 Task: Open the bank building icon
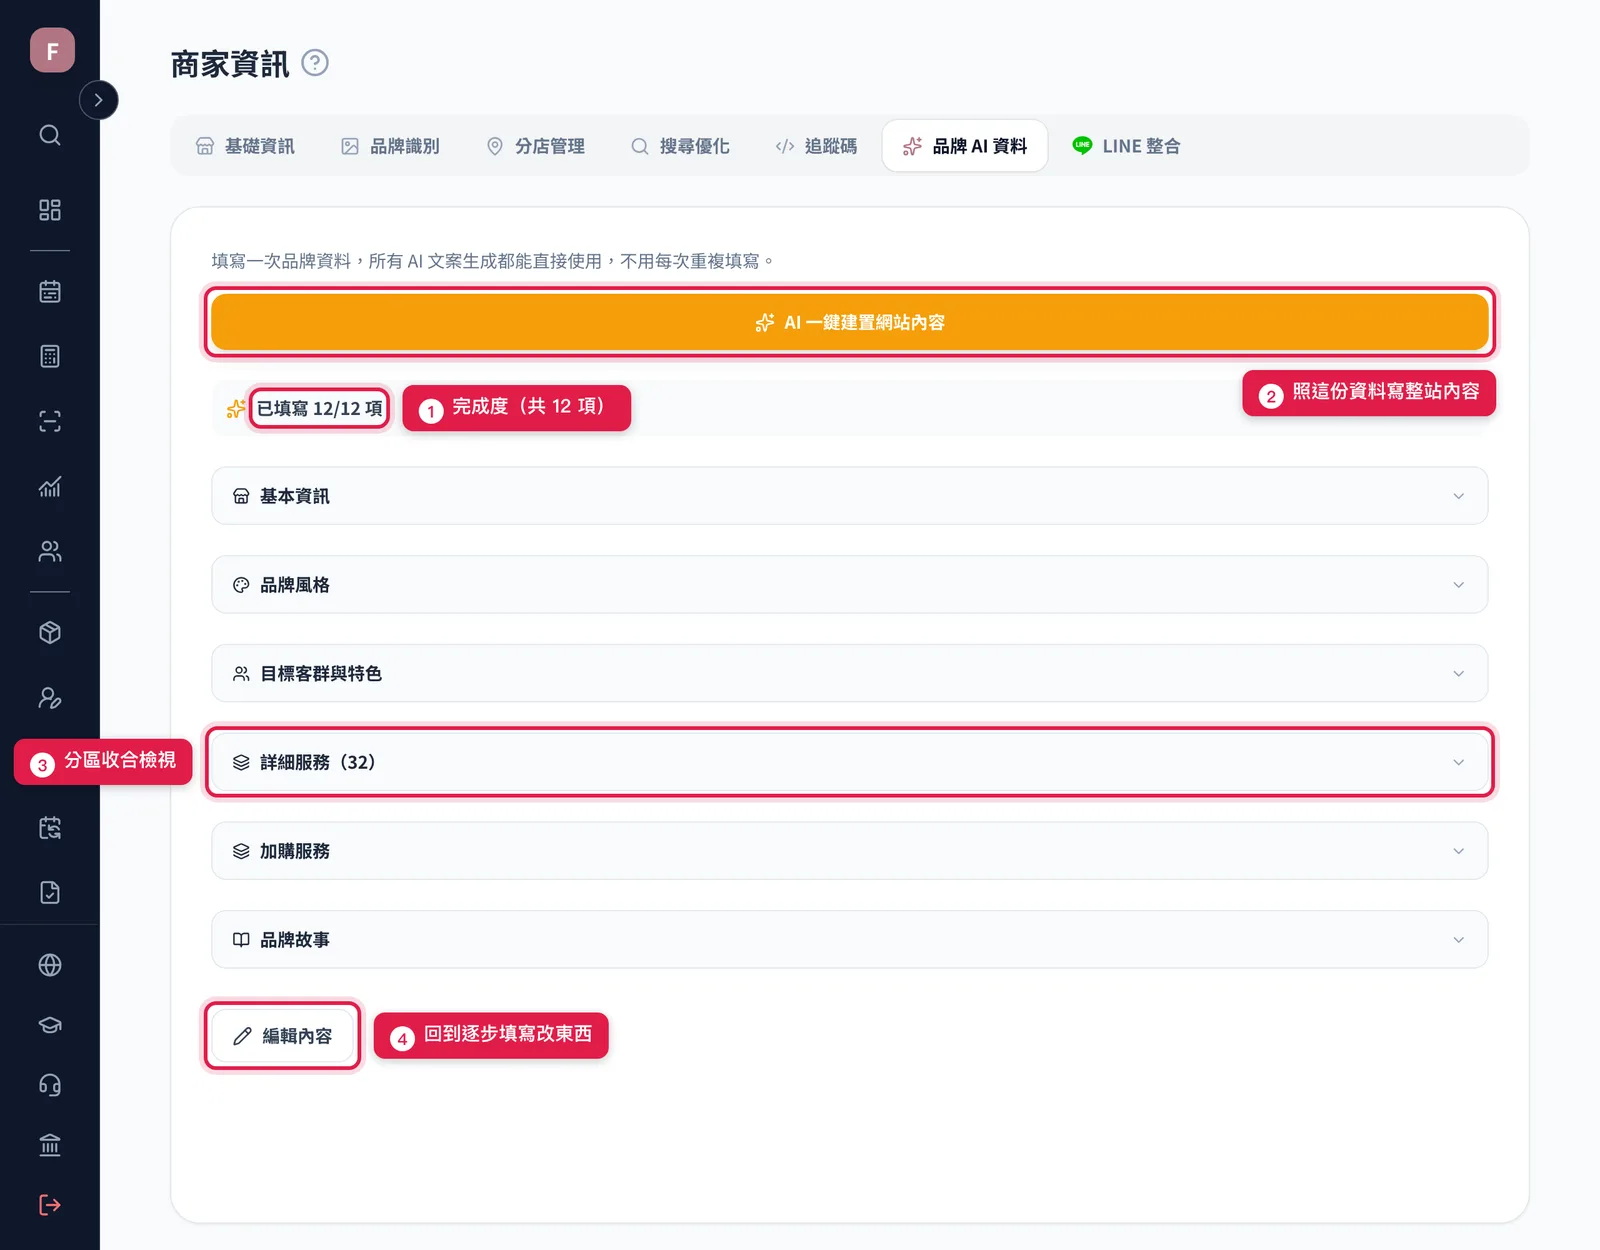coord(50,1145)
